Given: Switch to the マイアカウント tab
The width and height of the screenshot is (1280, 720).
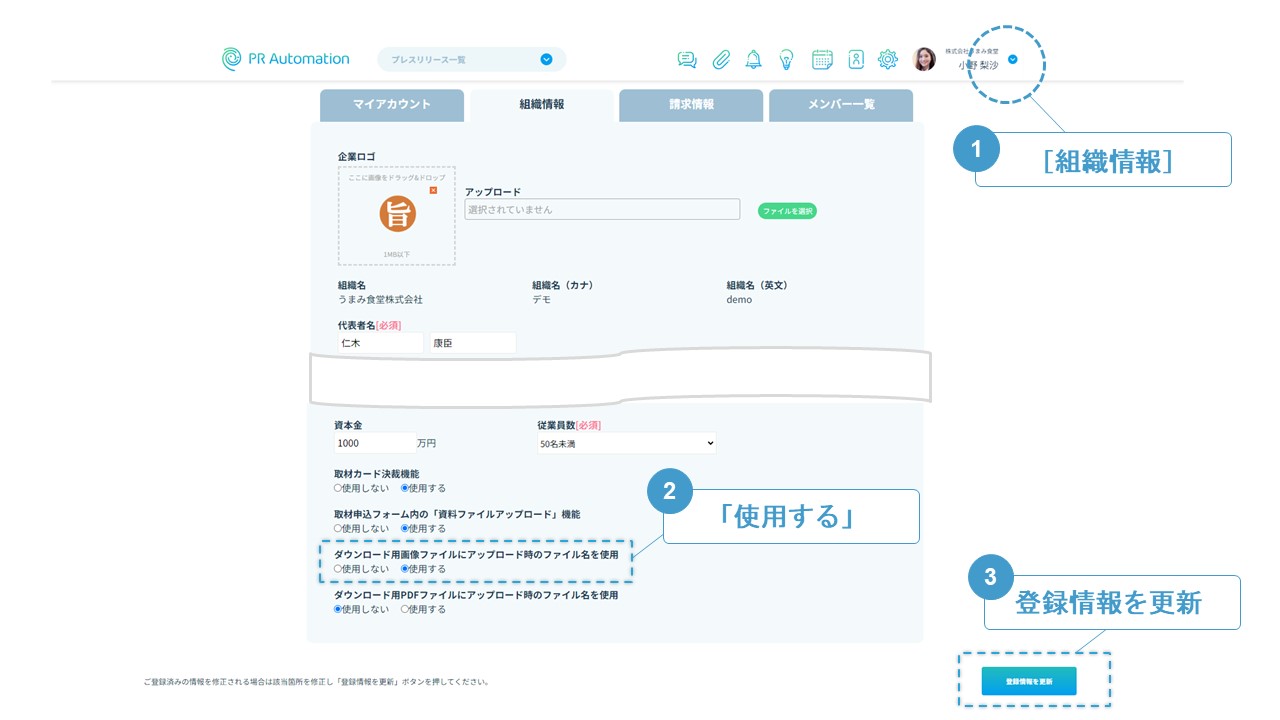Looking at the screenshot, I should [x=392, y=105].
